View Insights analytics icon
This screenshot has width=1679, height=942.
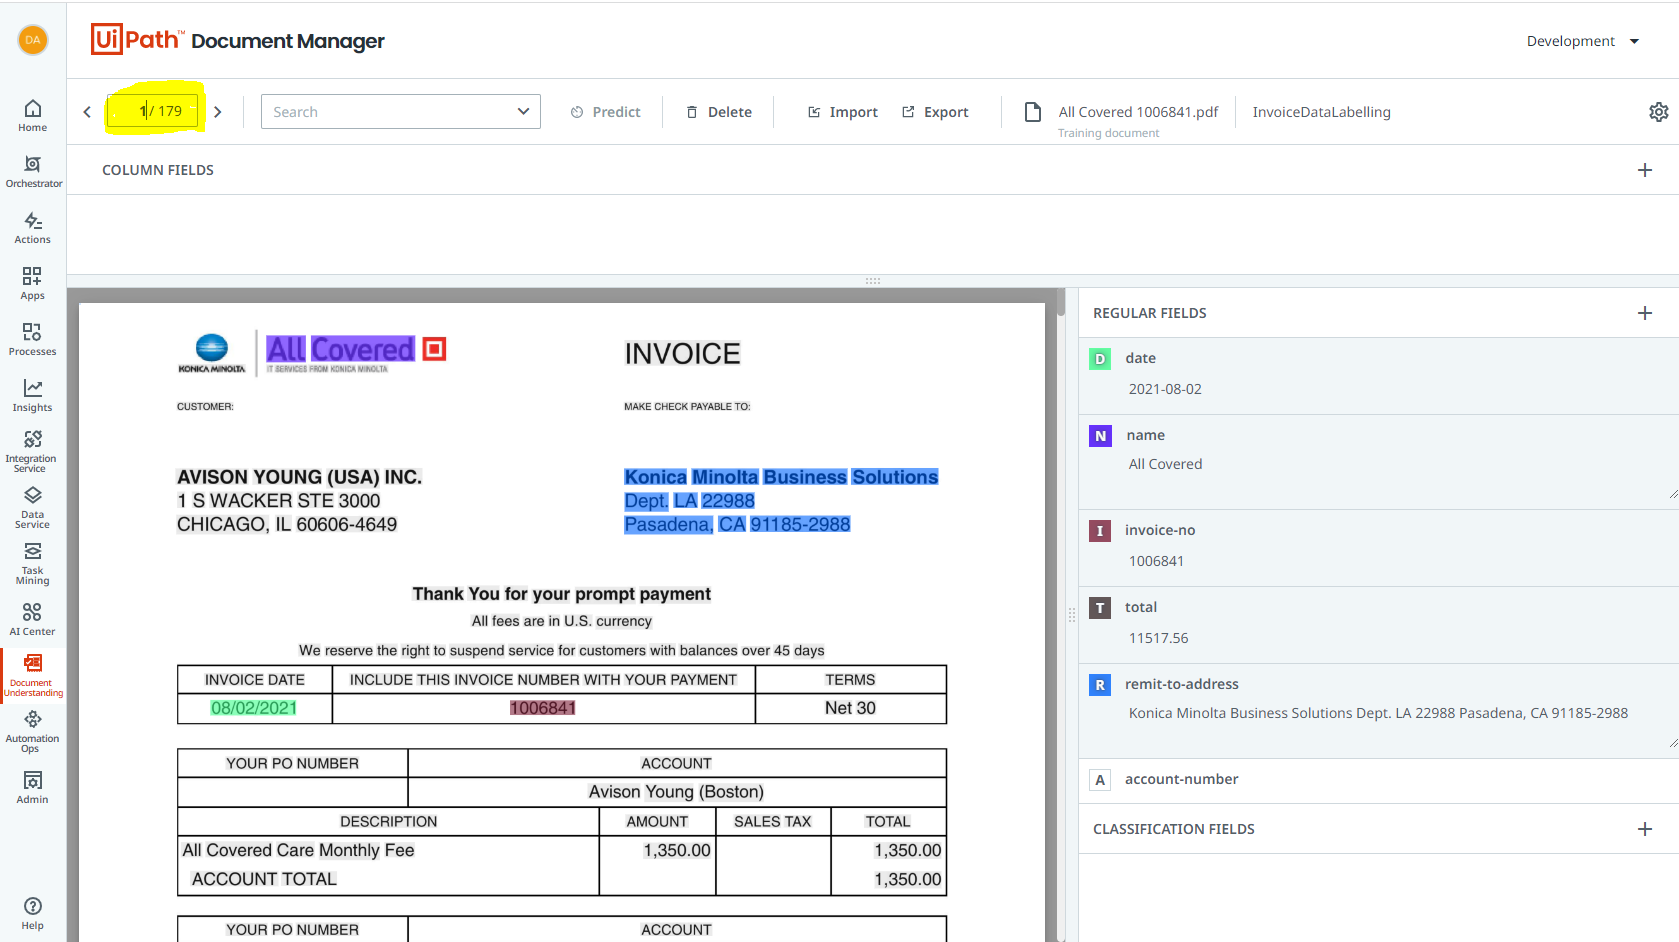point(32,395)
